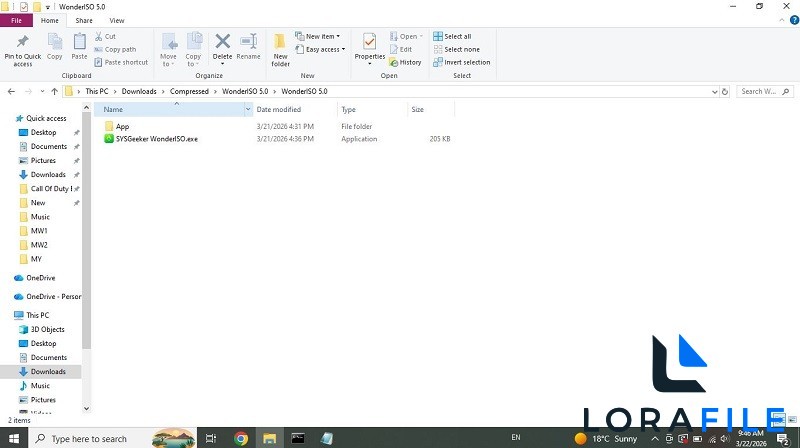Go up one folder level

55,91
